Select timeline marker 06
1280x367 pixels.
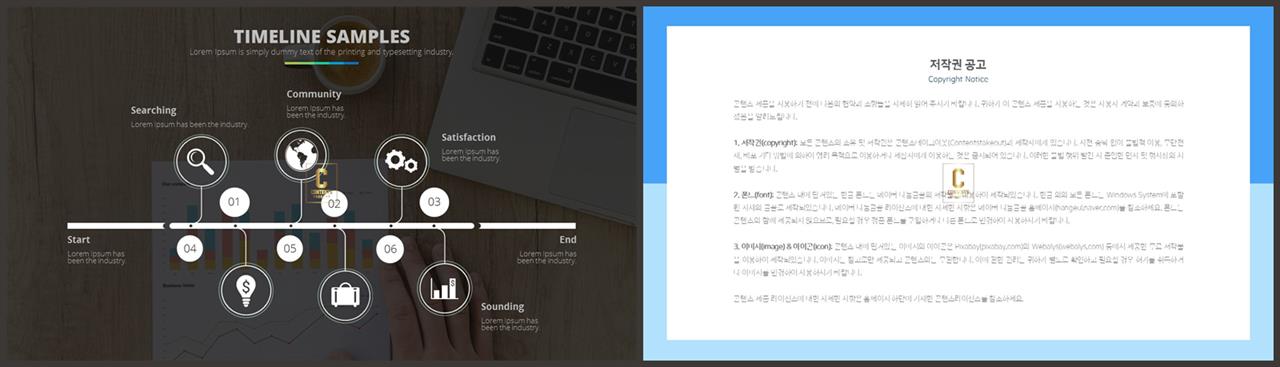[x=390, y=248]
